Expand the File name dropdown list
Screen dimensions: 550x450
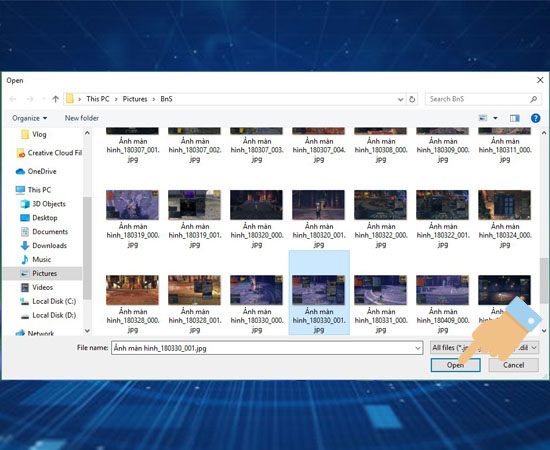418,348
